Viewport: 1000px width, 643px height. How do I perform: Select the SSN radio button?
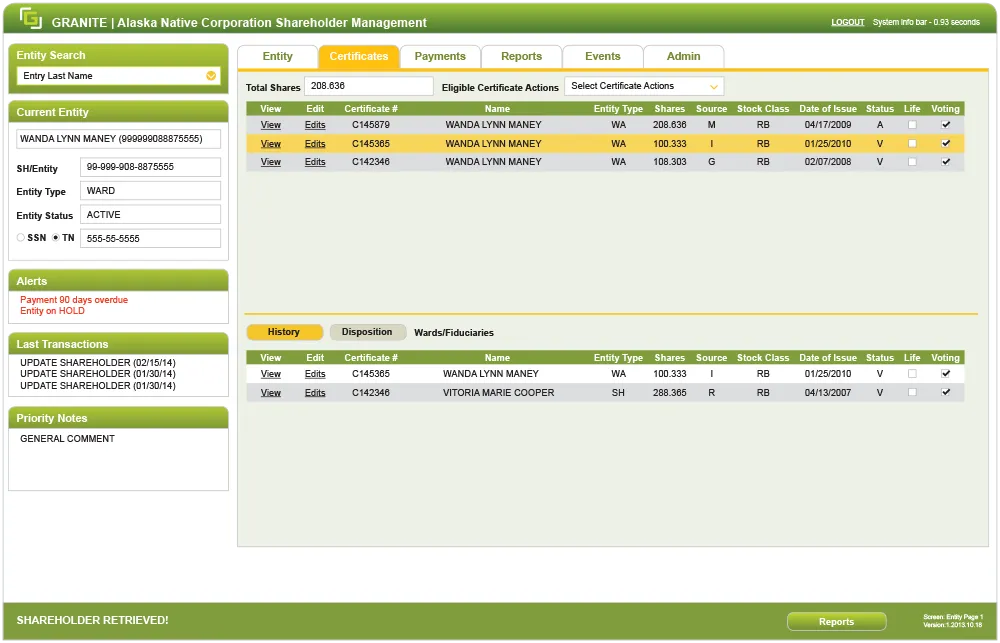pyautogui.click(x=21, y=238)
